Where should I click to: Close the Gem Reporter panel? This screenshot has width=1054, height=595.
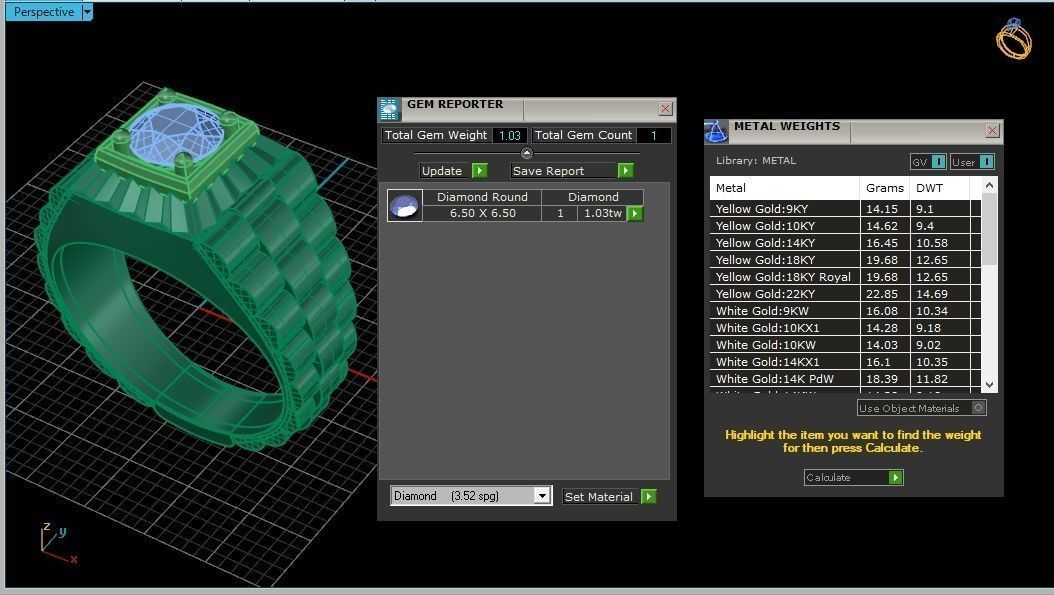pos(665,108)
